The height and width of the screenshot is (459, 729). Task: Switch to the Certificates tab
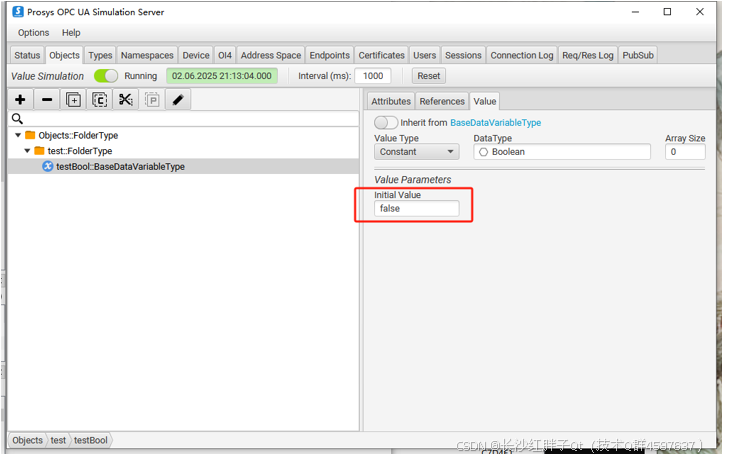pos(381,55)
